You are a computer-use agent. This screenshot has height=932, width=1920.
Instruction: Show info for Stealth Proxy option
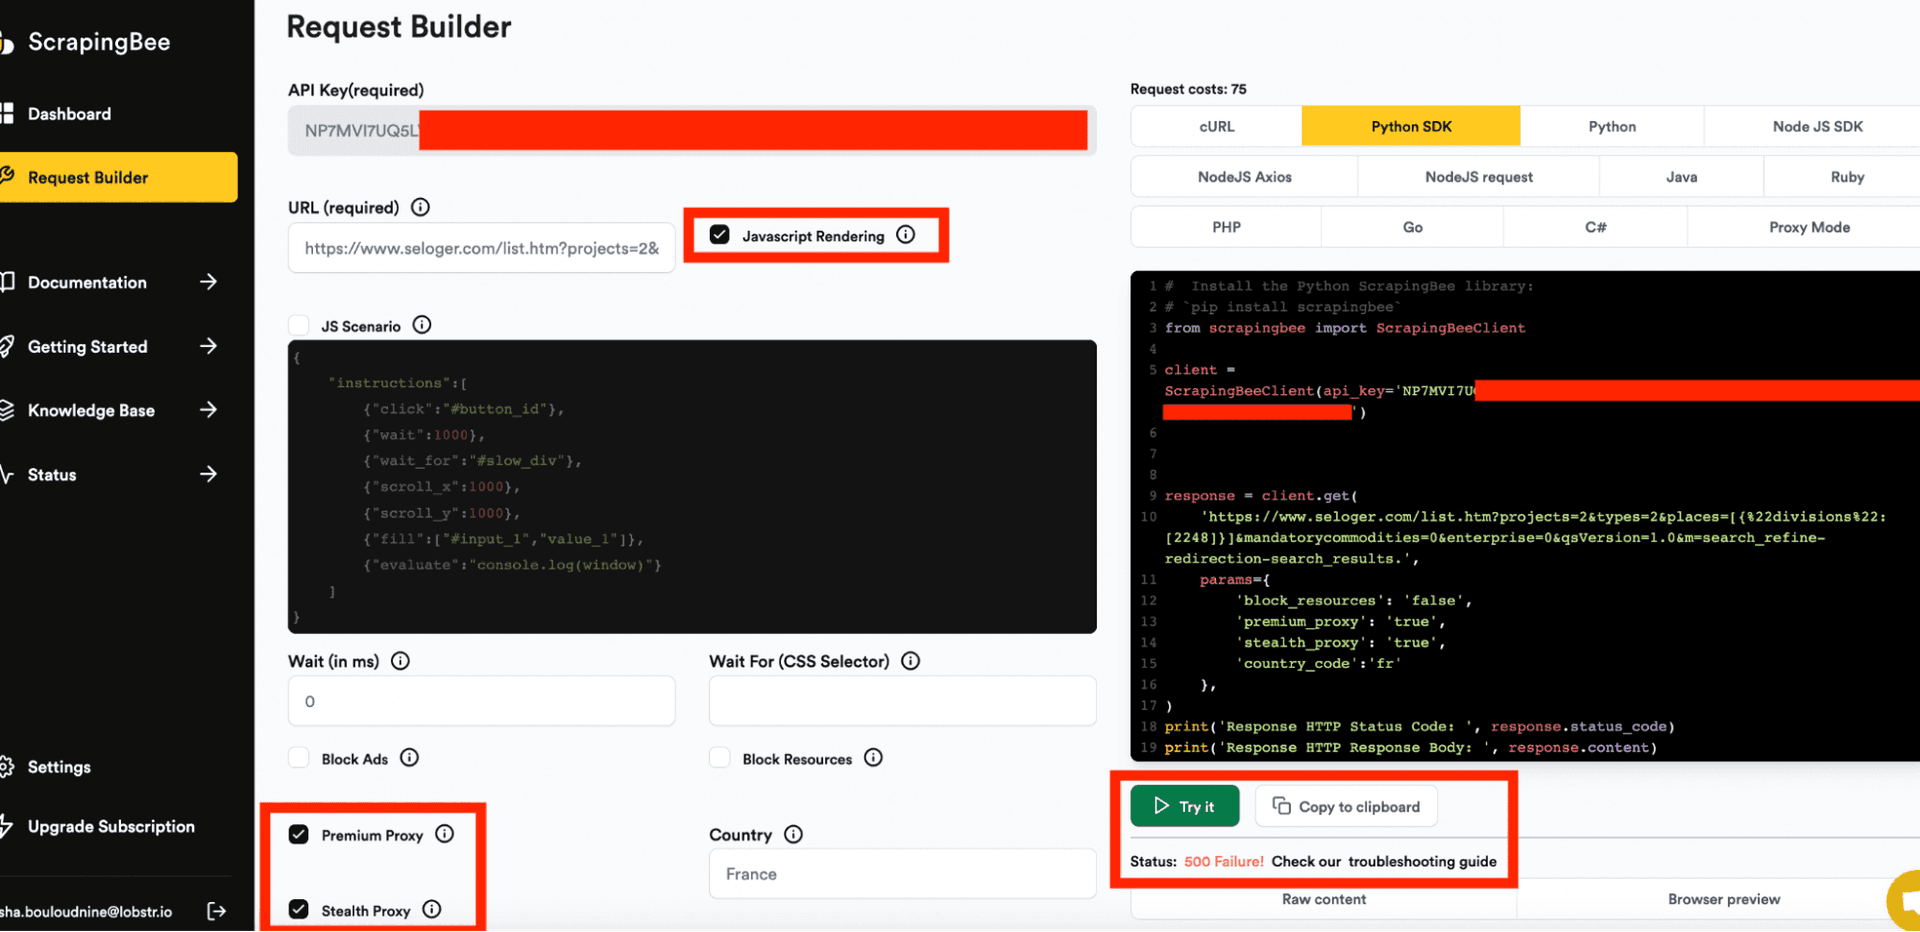[x=432, y=909]
